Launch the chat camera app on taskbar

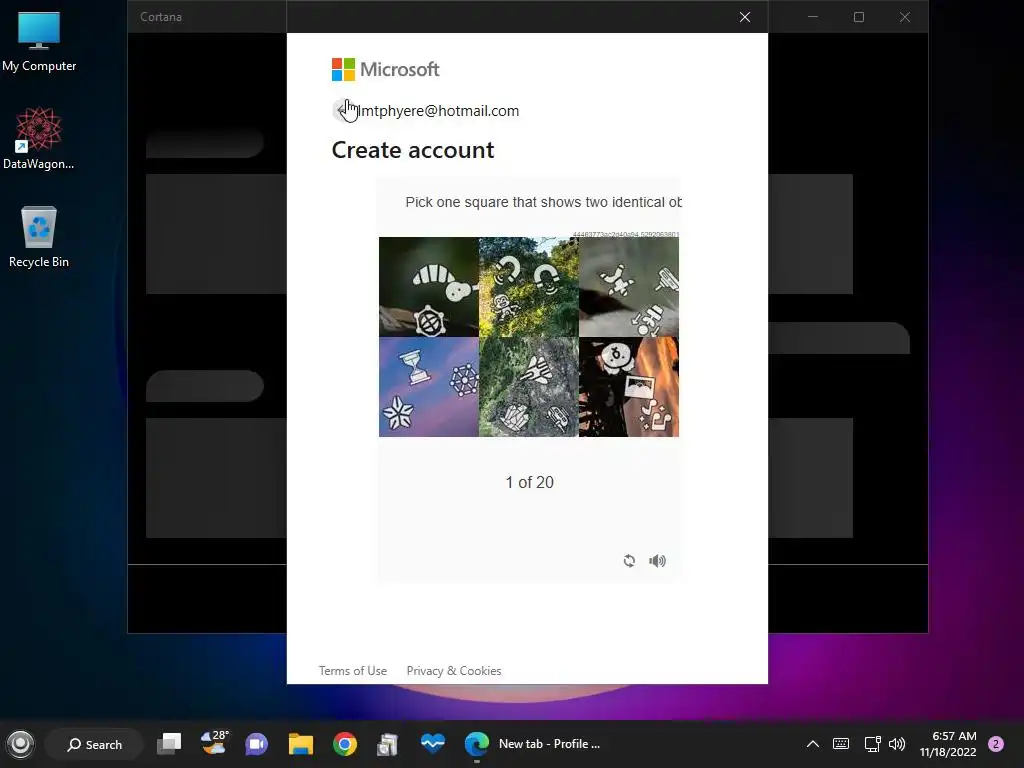(x=257, y=744)
